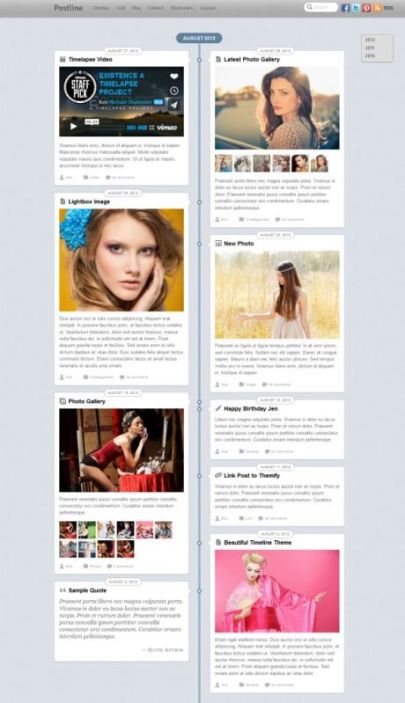Click the search magnifier icon in header

[309, 7]
